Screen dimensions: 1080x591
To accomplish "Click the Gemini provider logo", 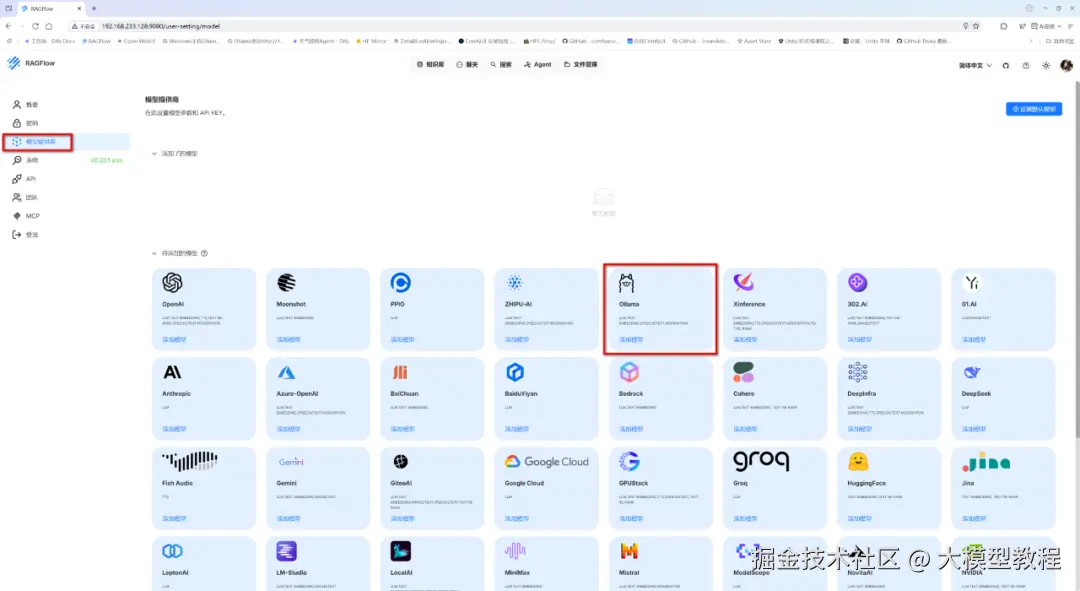I will coord(291,462).
